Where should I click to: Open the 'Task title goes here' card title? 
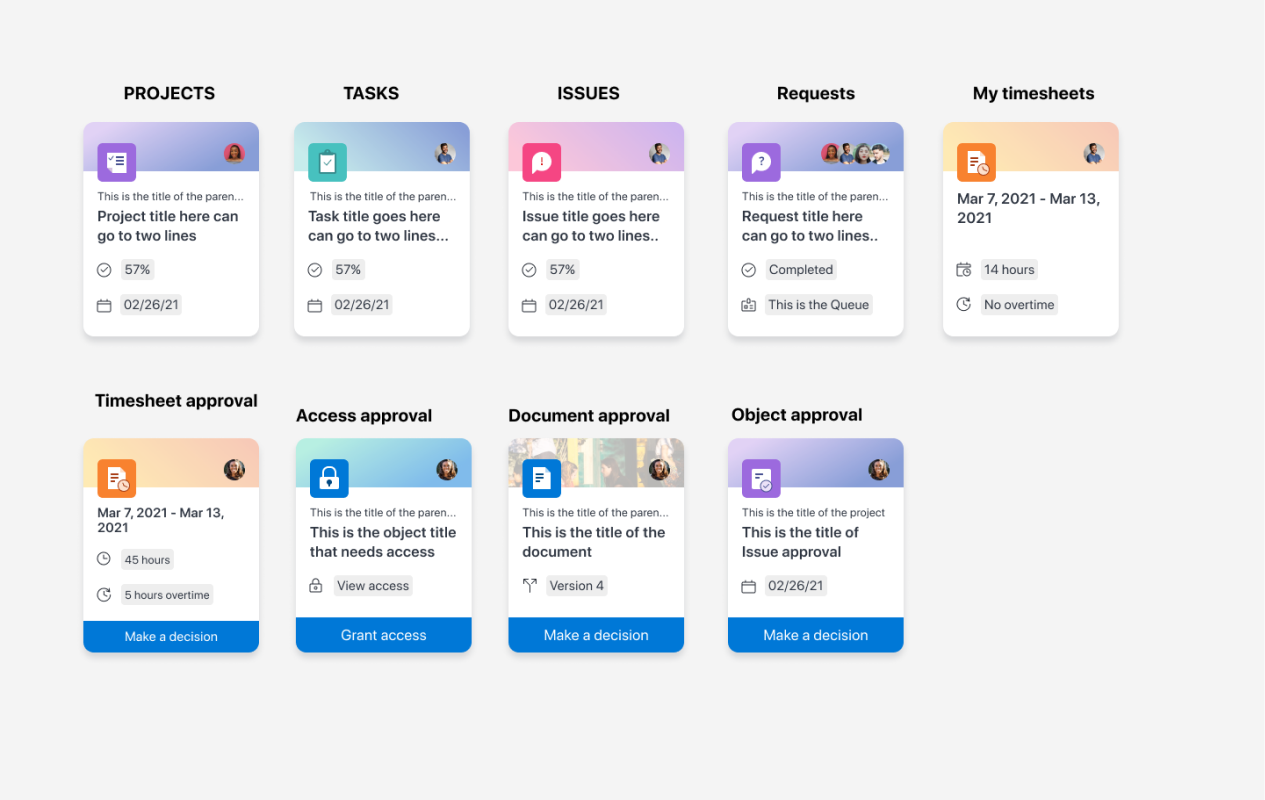pyautogui.click(x=377, y=226)
